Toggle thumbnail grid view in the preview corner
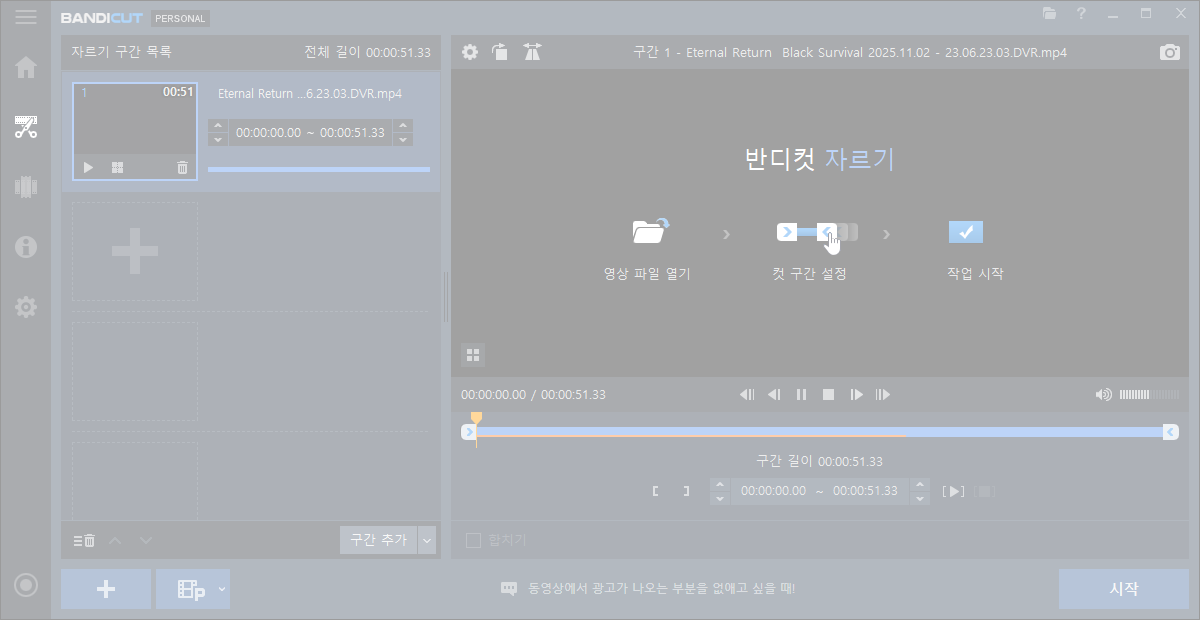Viewport: 1200px width, 620px height. (x=473, y=354)
